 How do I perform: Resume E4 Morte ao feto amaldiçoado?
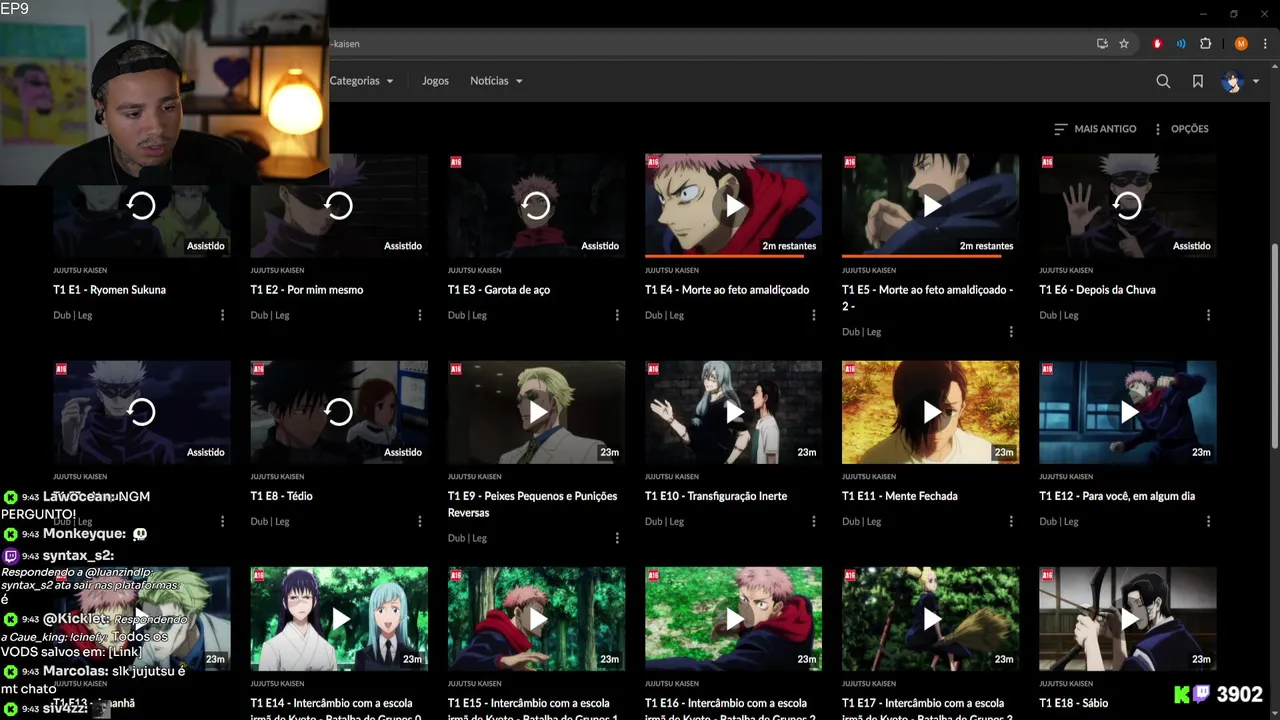[733, 205]
